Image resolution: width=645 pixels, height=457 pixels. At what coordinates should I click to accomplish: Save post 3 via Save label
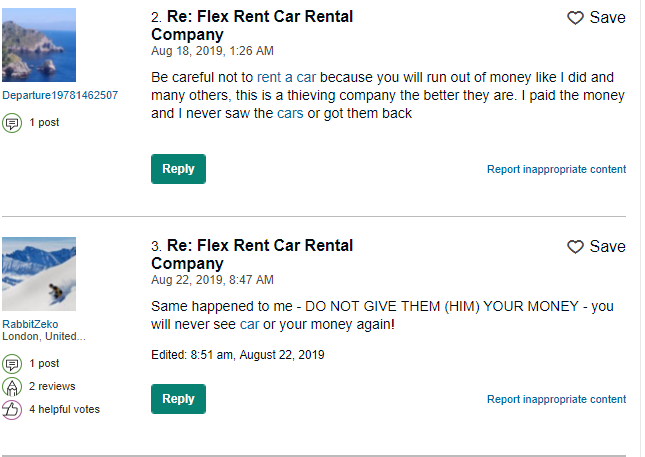[607, 247]
